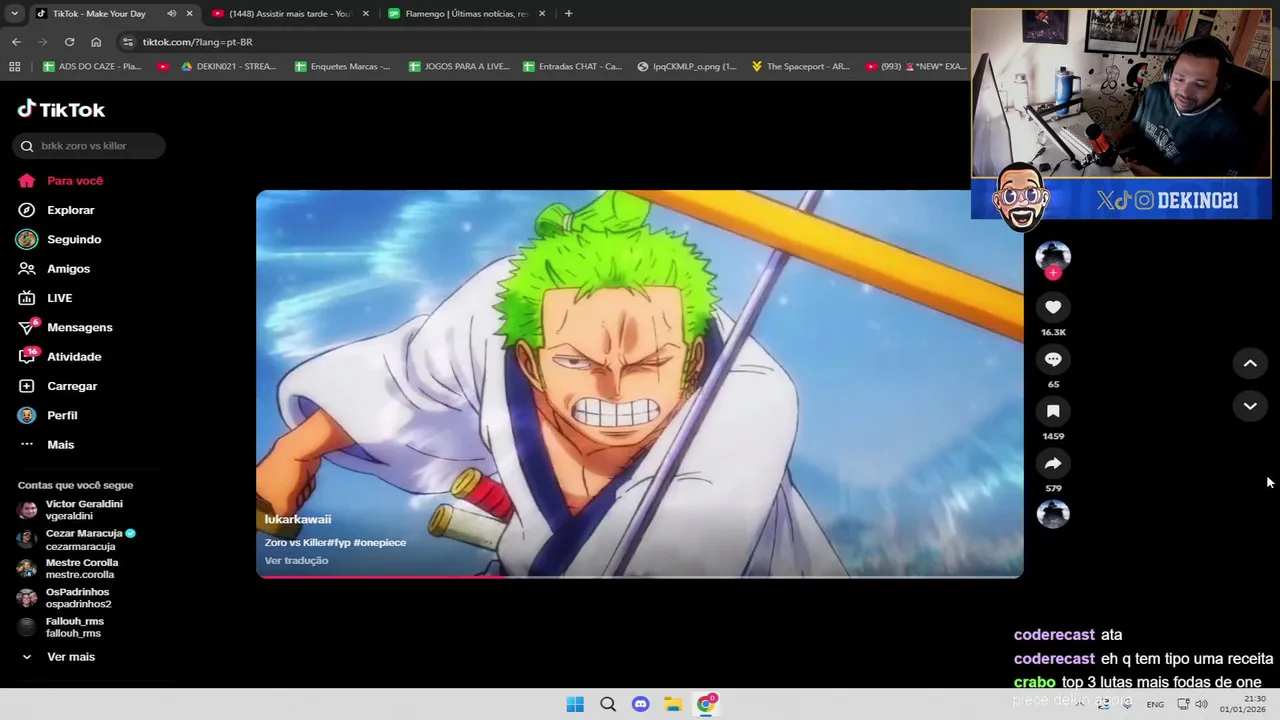Go to next video with down chevron

click(x=1250, y=406)
